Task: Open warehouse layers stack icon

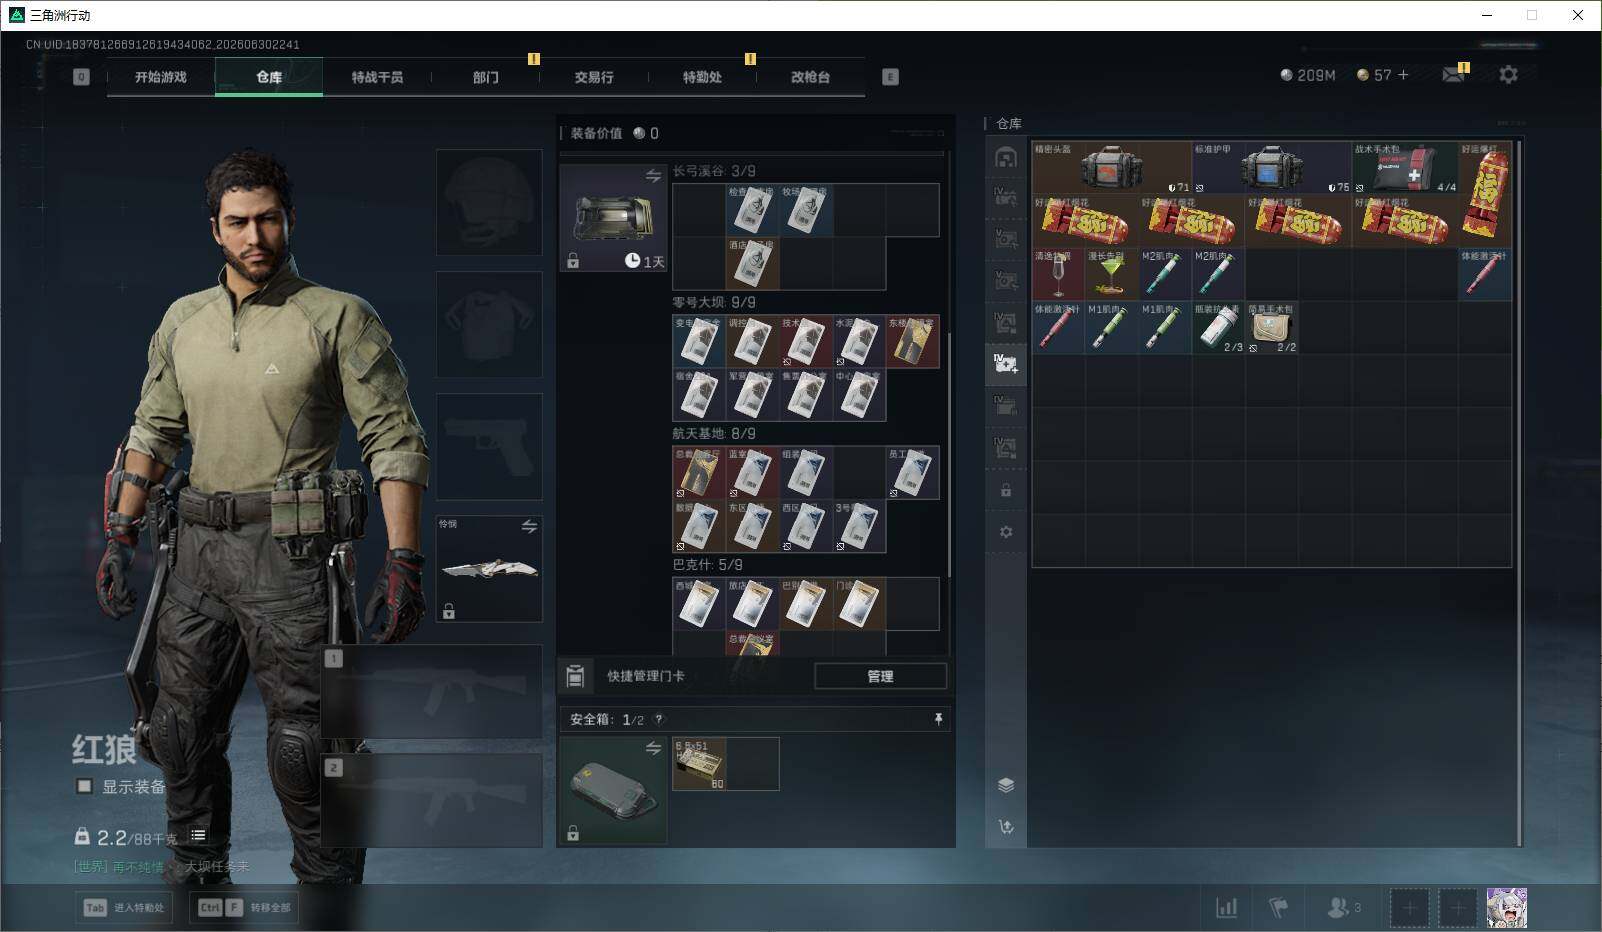Action: (1006, 785)
